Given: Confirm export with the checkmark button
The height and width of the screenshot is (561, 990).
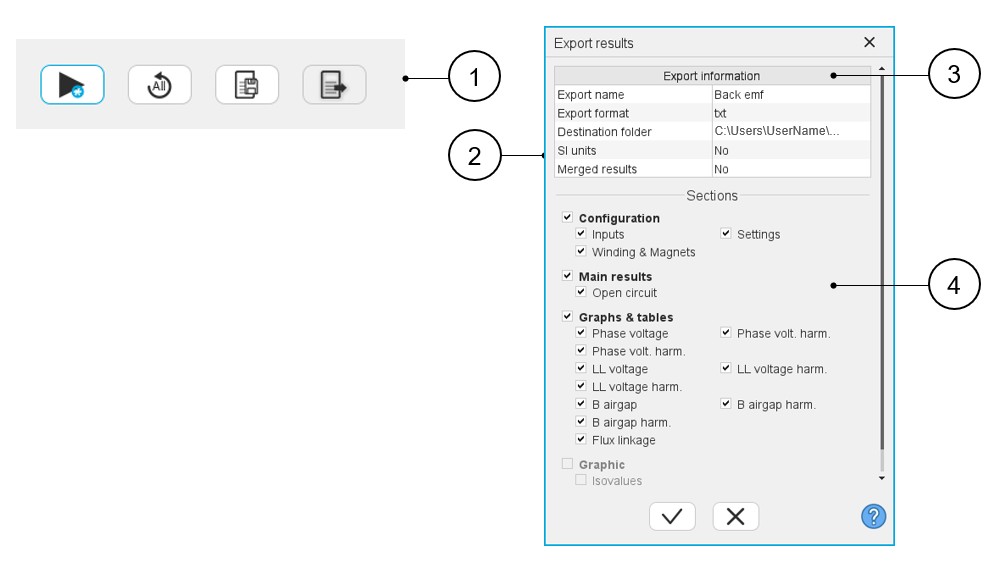Looking at the screenshot, I should tap(672, 516).
